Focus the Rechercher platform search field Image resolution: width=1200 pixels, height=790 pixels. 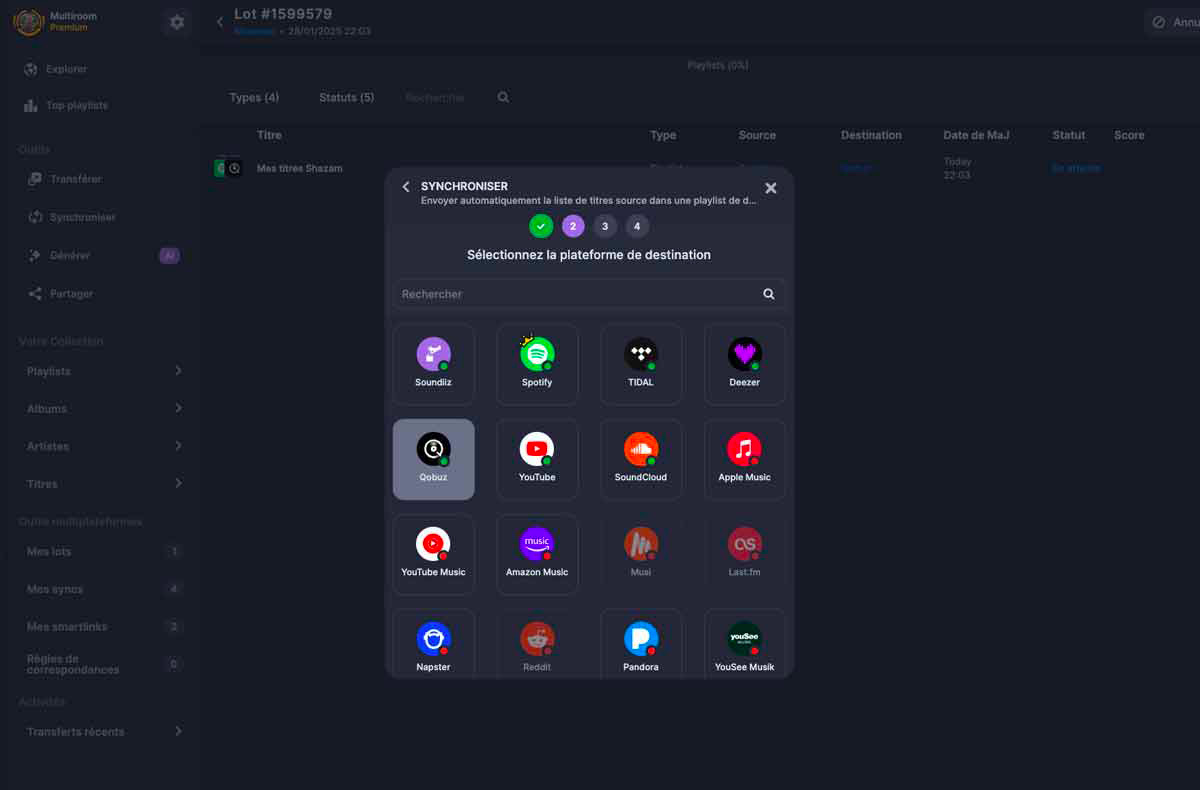[x=589, y=294]
